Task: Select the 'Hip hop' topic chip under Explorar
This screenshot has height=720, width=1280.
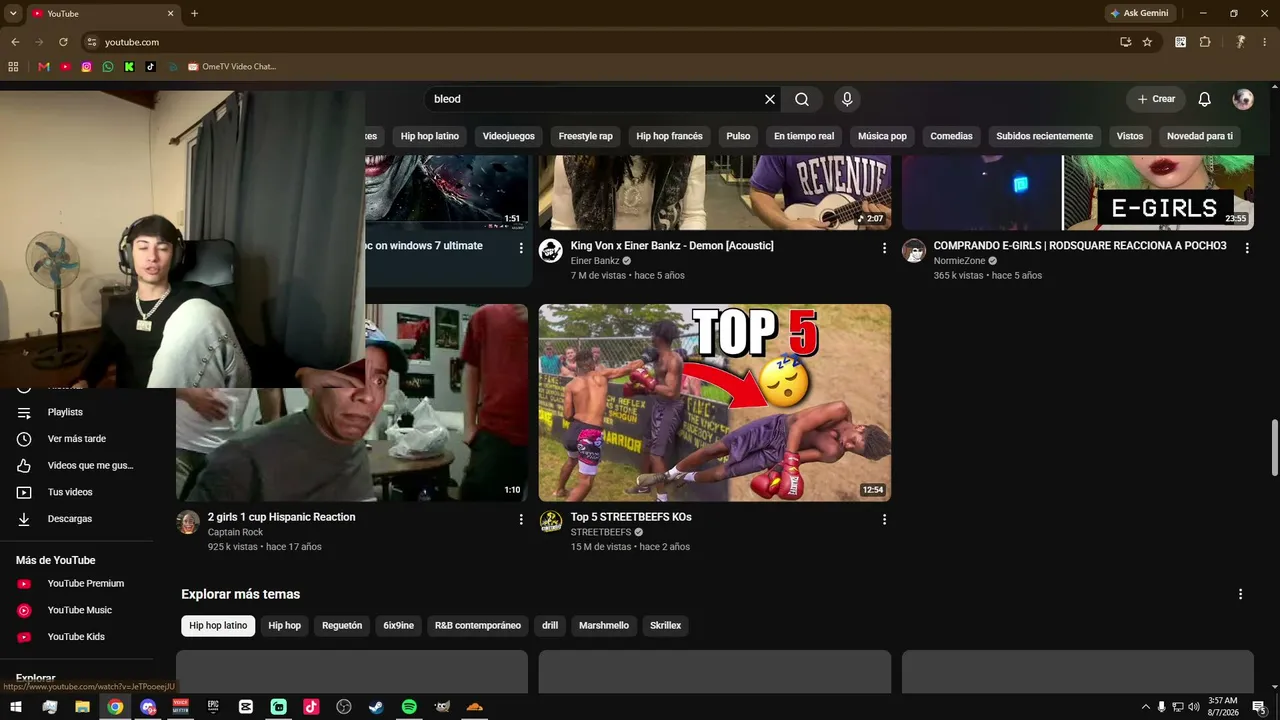Action: pos(285,626)
